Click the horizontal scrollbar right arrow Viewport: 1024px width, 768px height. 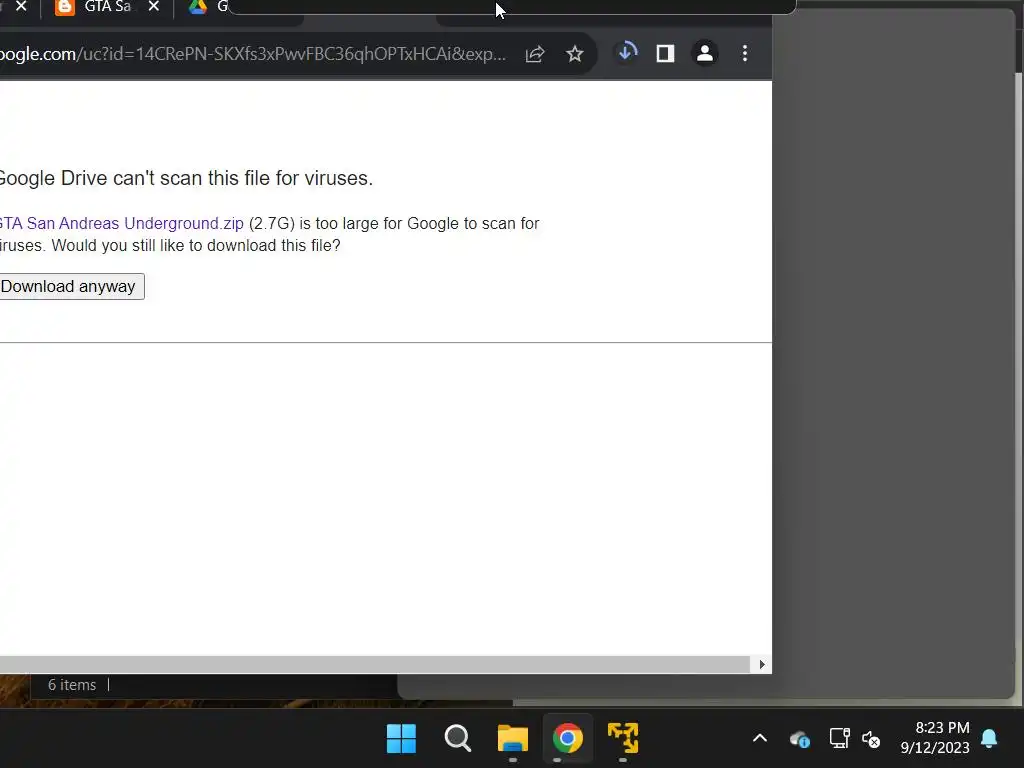pyautogui.click(x=761, y=665)
